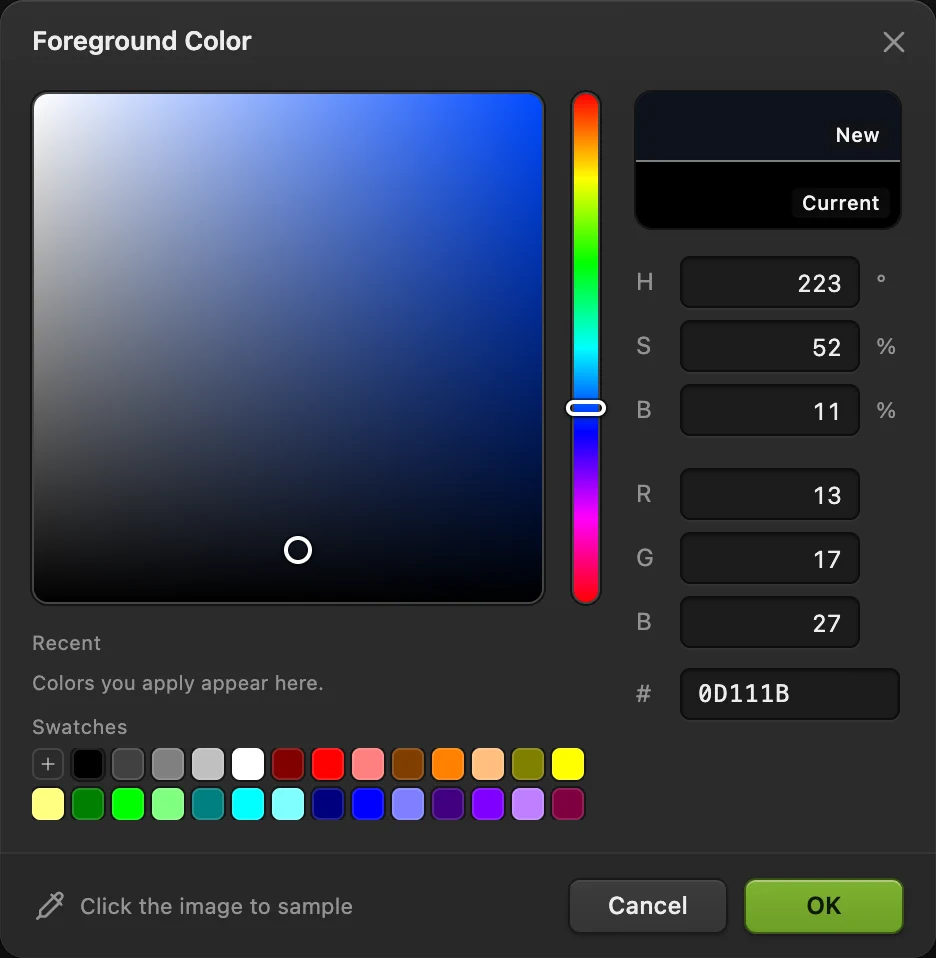Click the add swatch plus icon
Viewport: 936px width, 958px height.
(x=48, y=764)
